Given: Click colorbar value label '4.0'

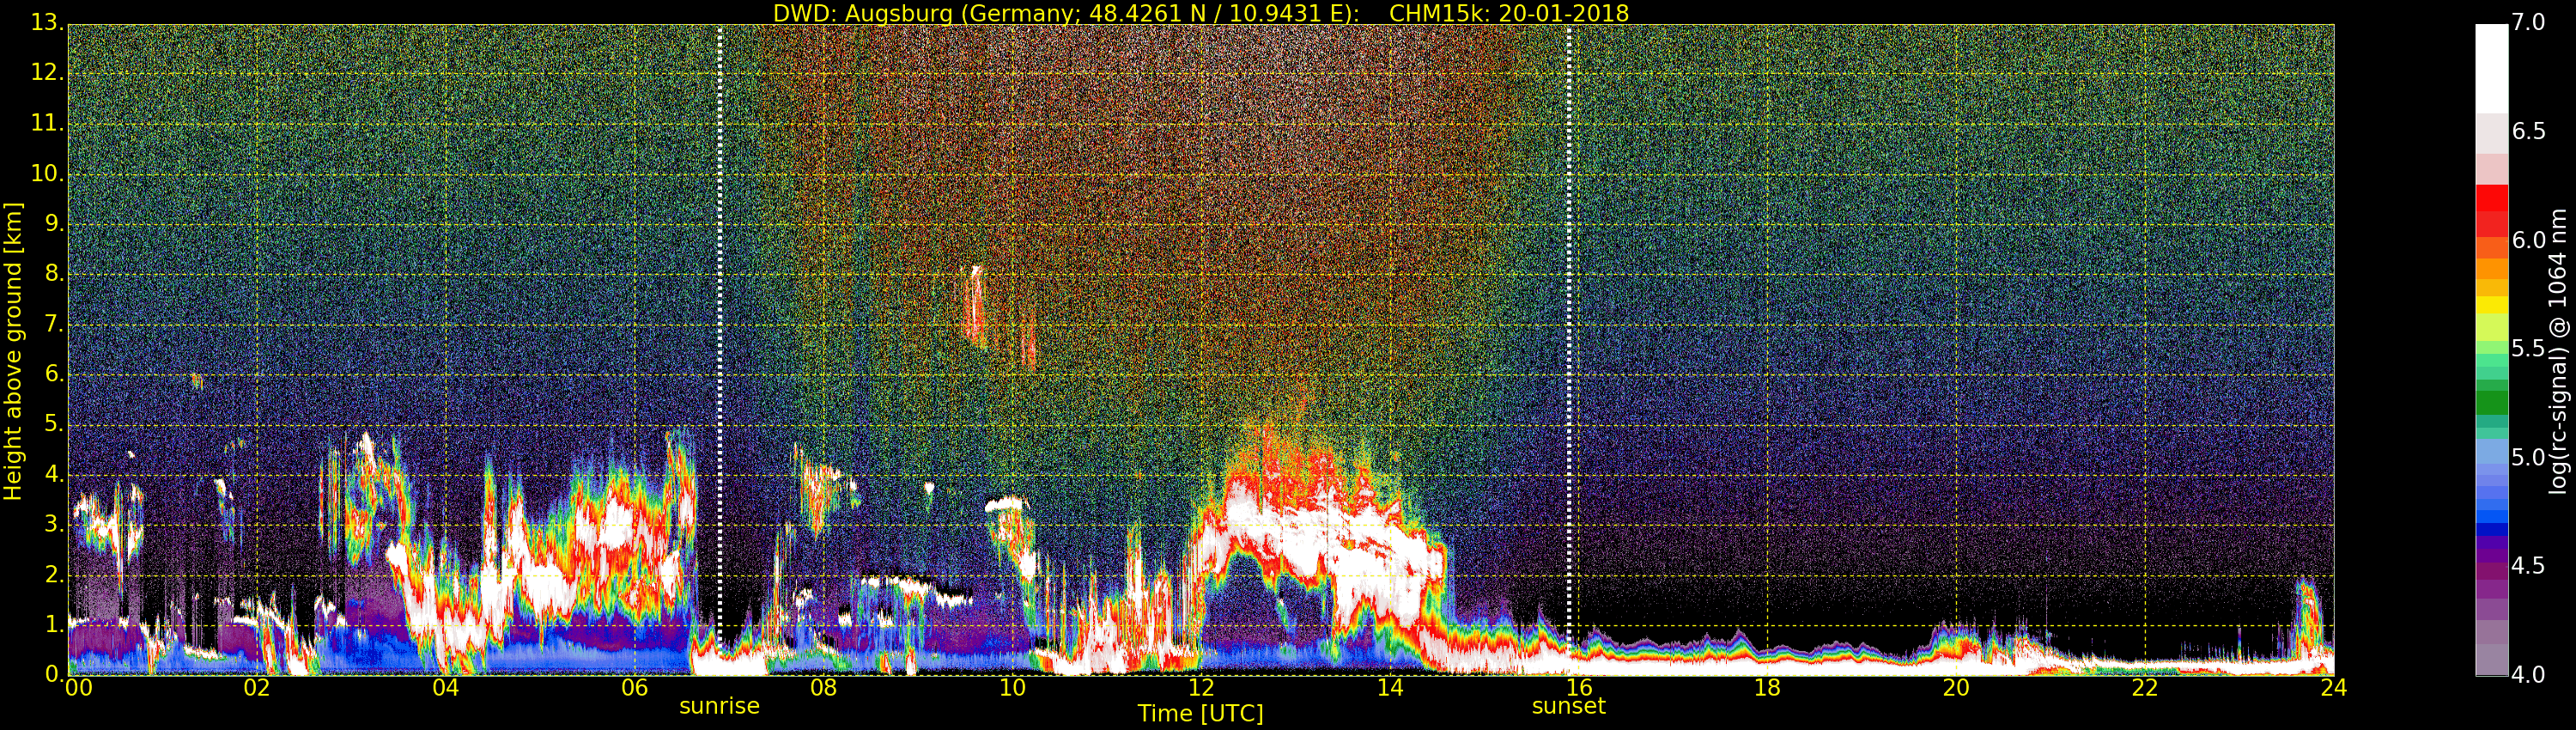Looking at the screenshot, I should tap(2529, 675).
